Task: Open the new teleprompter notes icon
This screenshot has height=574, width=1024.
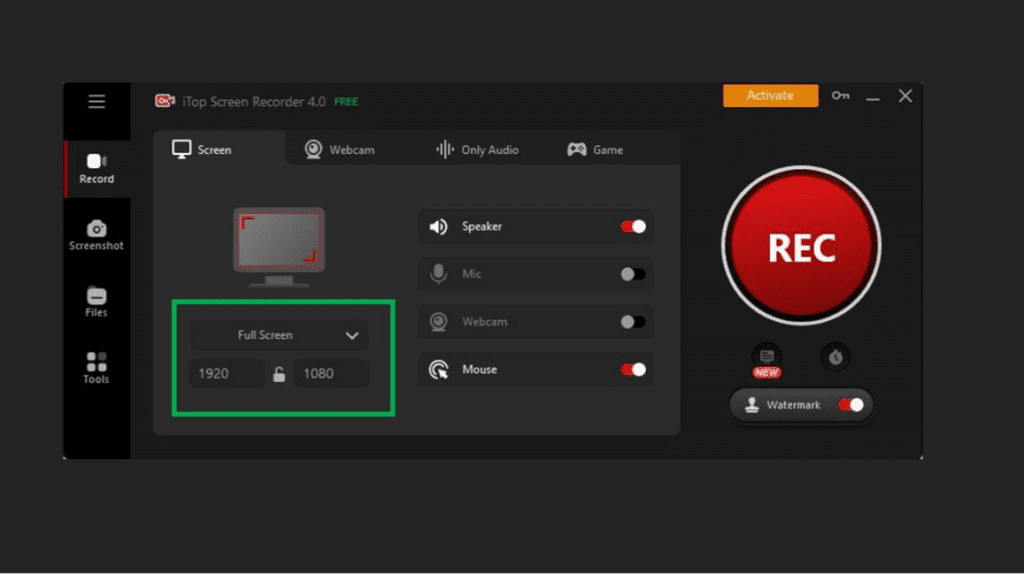Action: coord(767,357)
